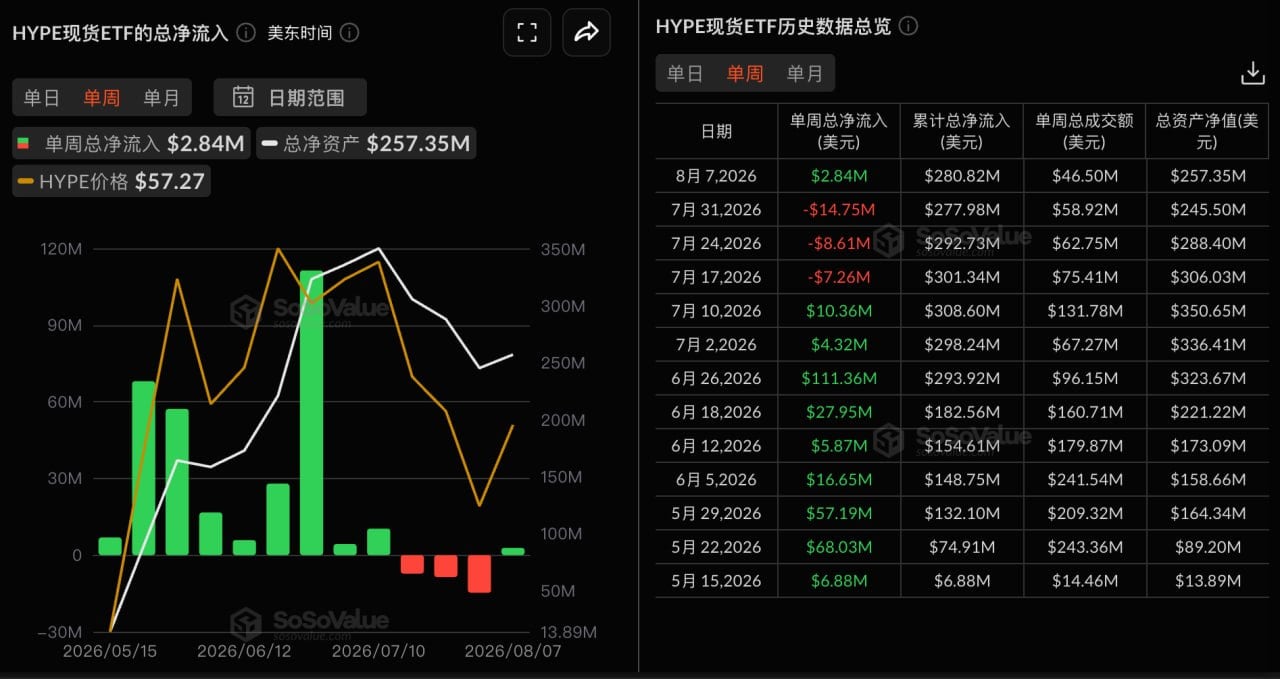This screenshot has width=1280, height=679.
Task: Select the 8月 7,2026 row date
Action: [x=716, y=176]
